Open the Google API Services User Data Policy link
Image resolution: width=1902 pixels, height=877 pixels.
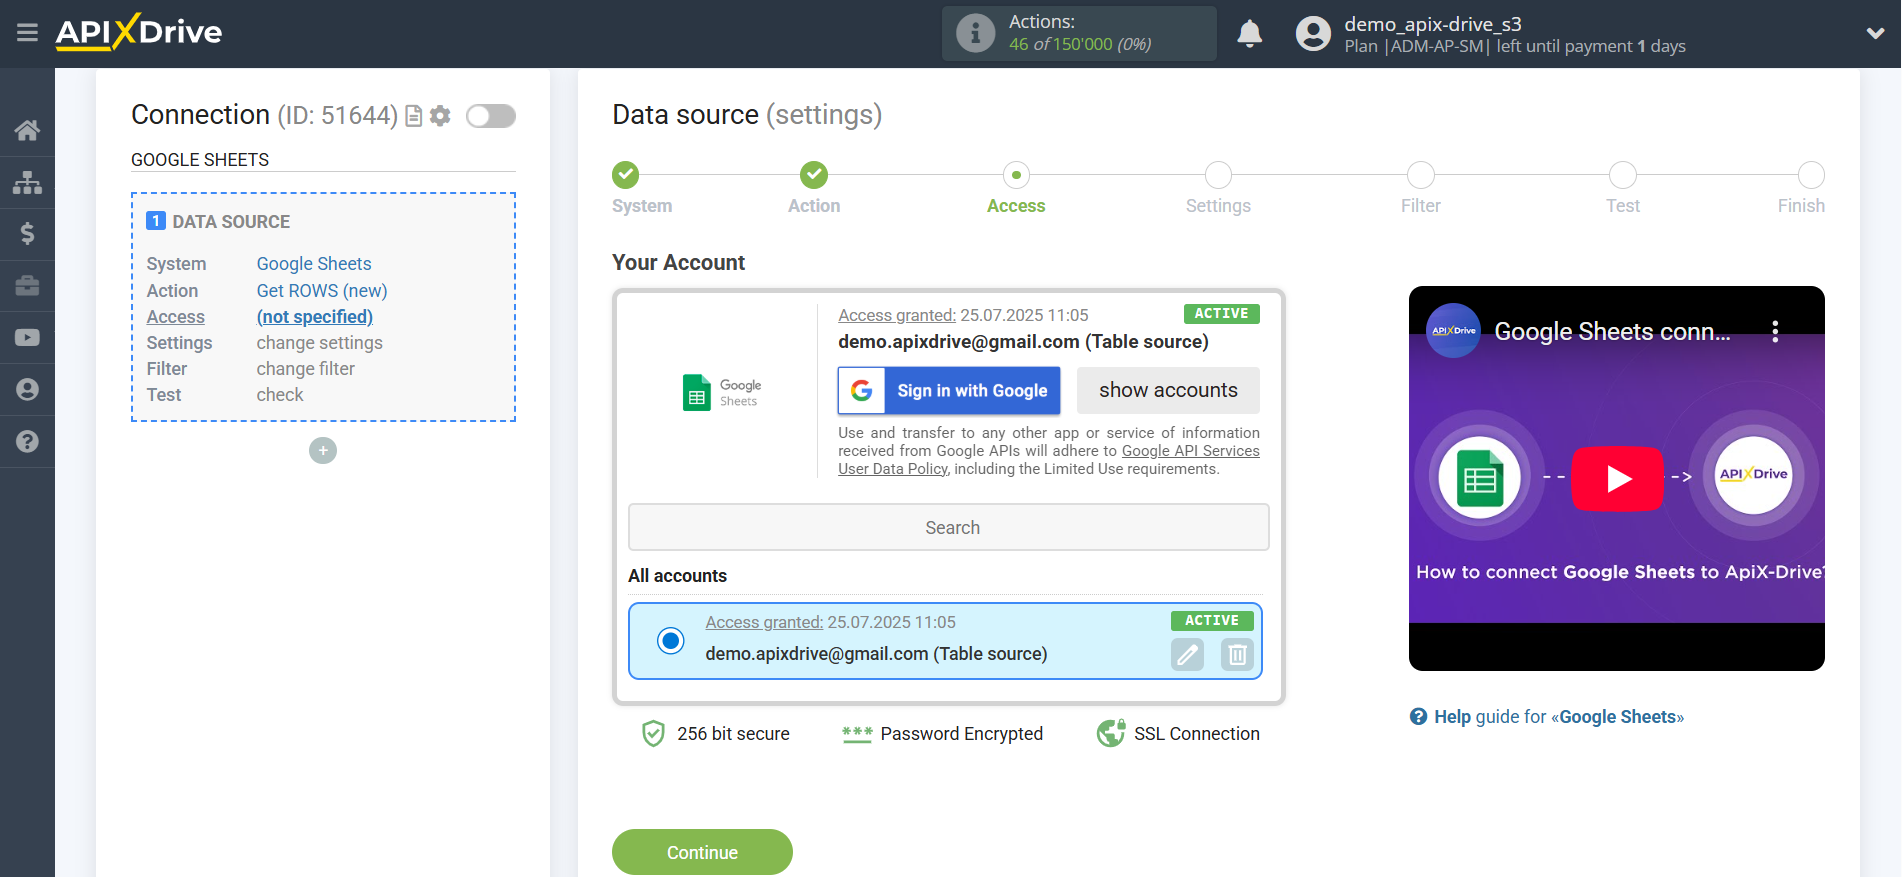[1049, 460]
